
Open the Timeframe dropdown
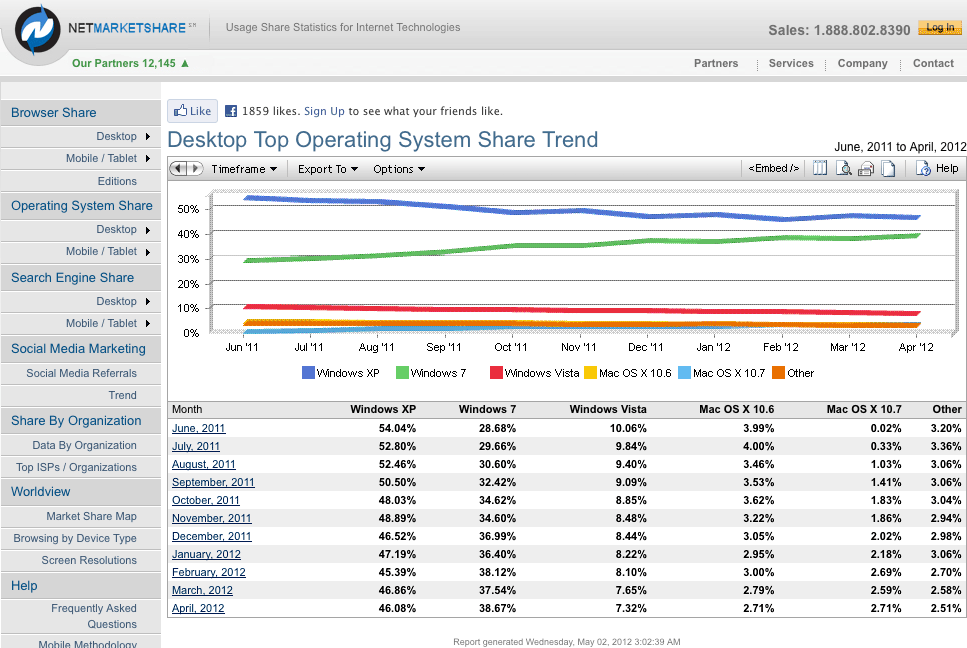(244, 169)
